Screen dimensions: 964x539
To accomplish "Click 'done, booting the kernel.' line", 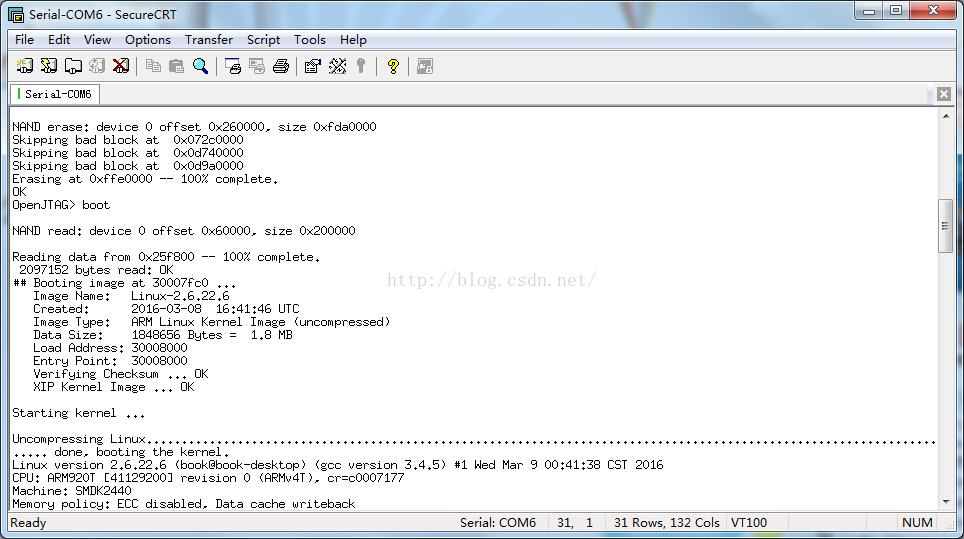I will coord(120,452).
